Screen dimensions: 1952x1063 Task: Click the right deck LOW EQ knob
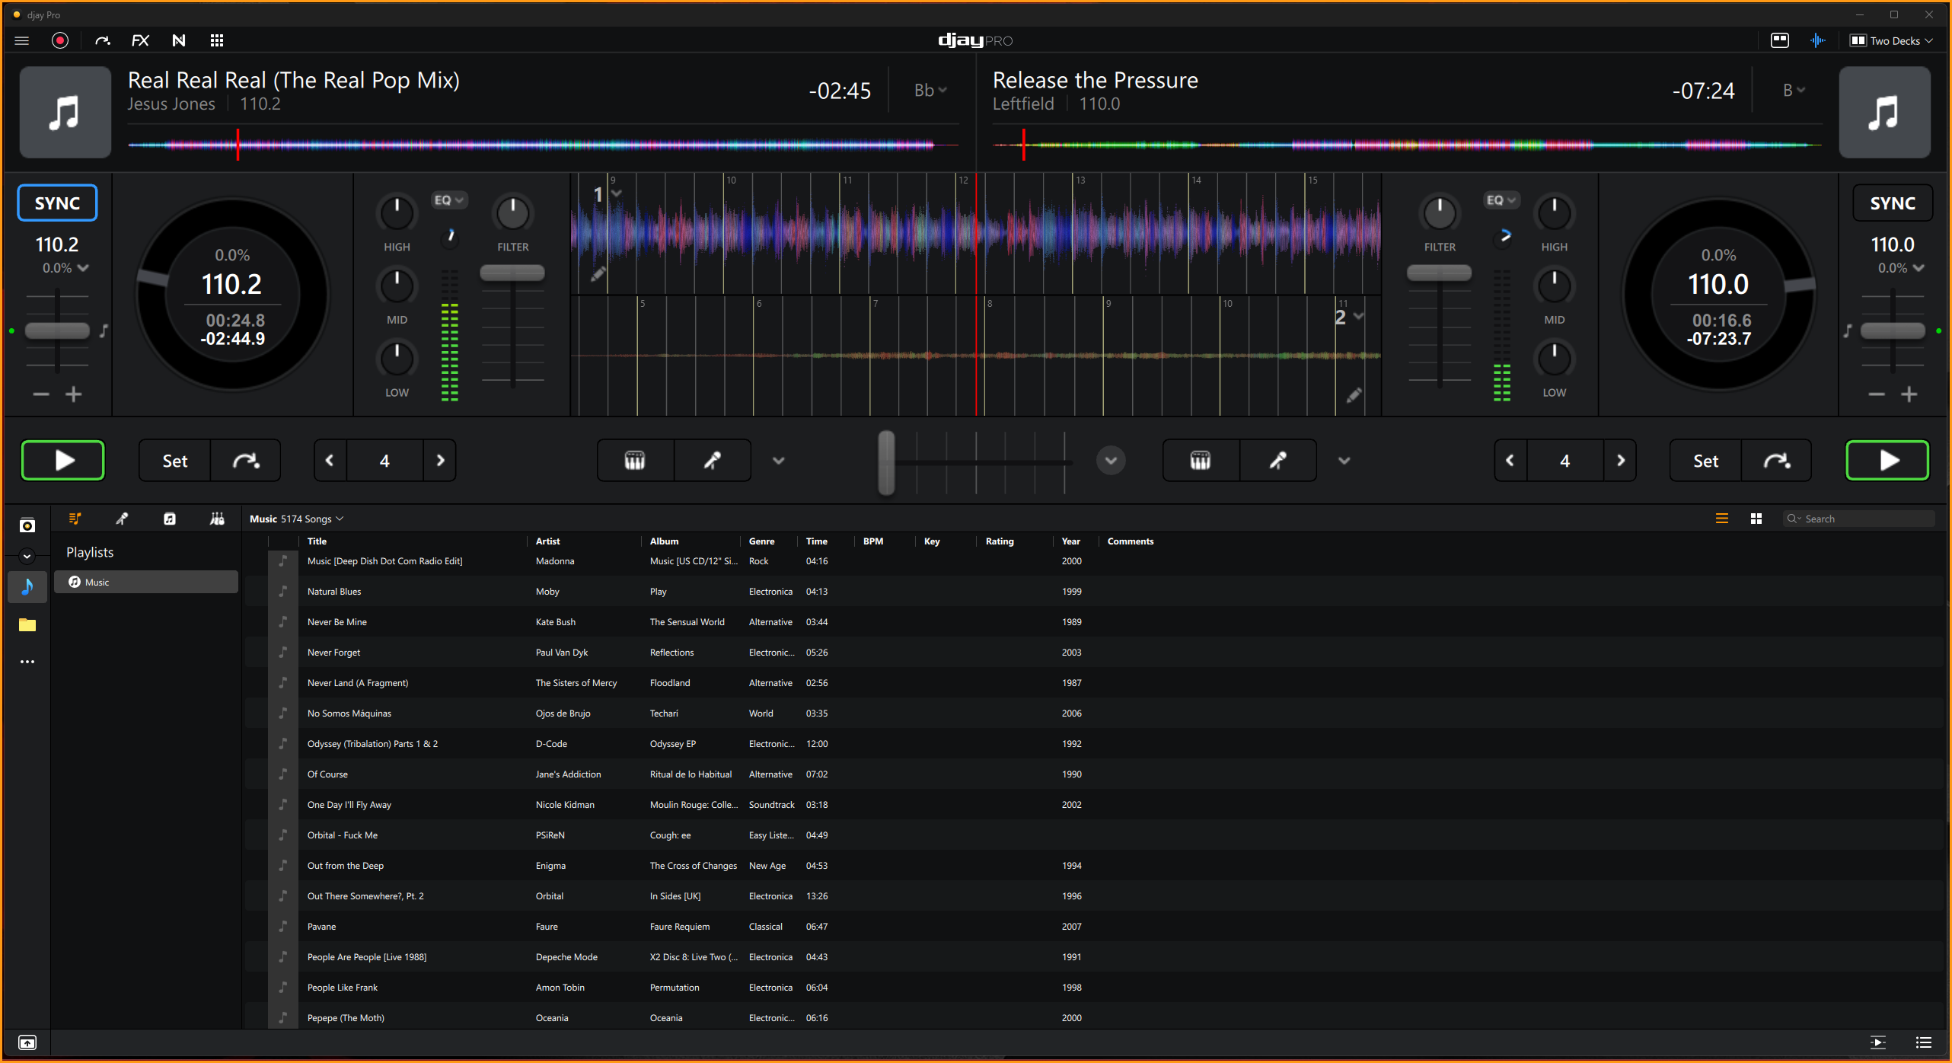1554,359
